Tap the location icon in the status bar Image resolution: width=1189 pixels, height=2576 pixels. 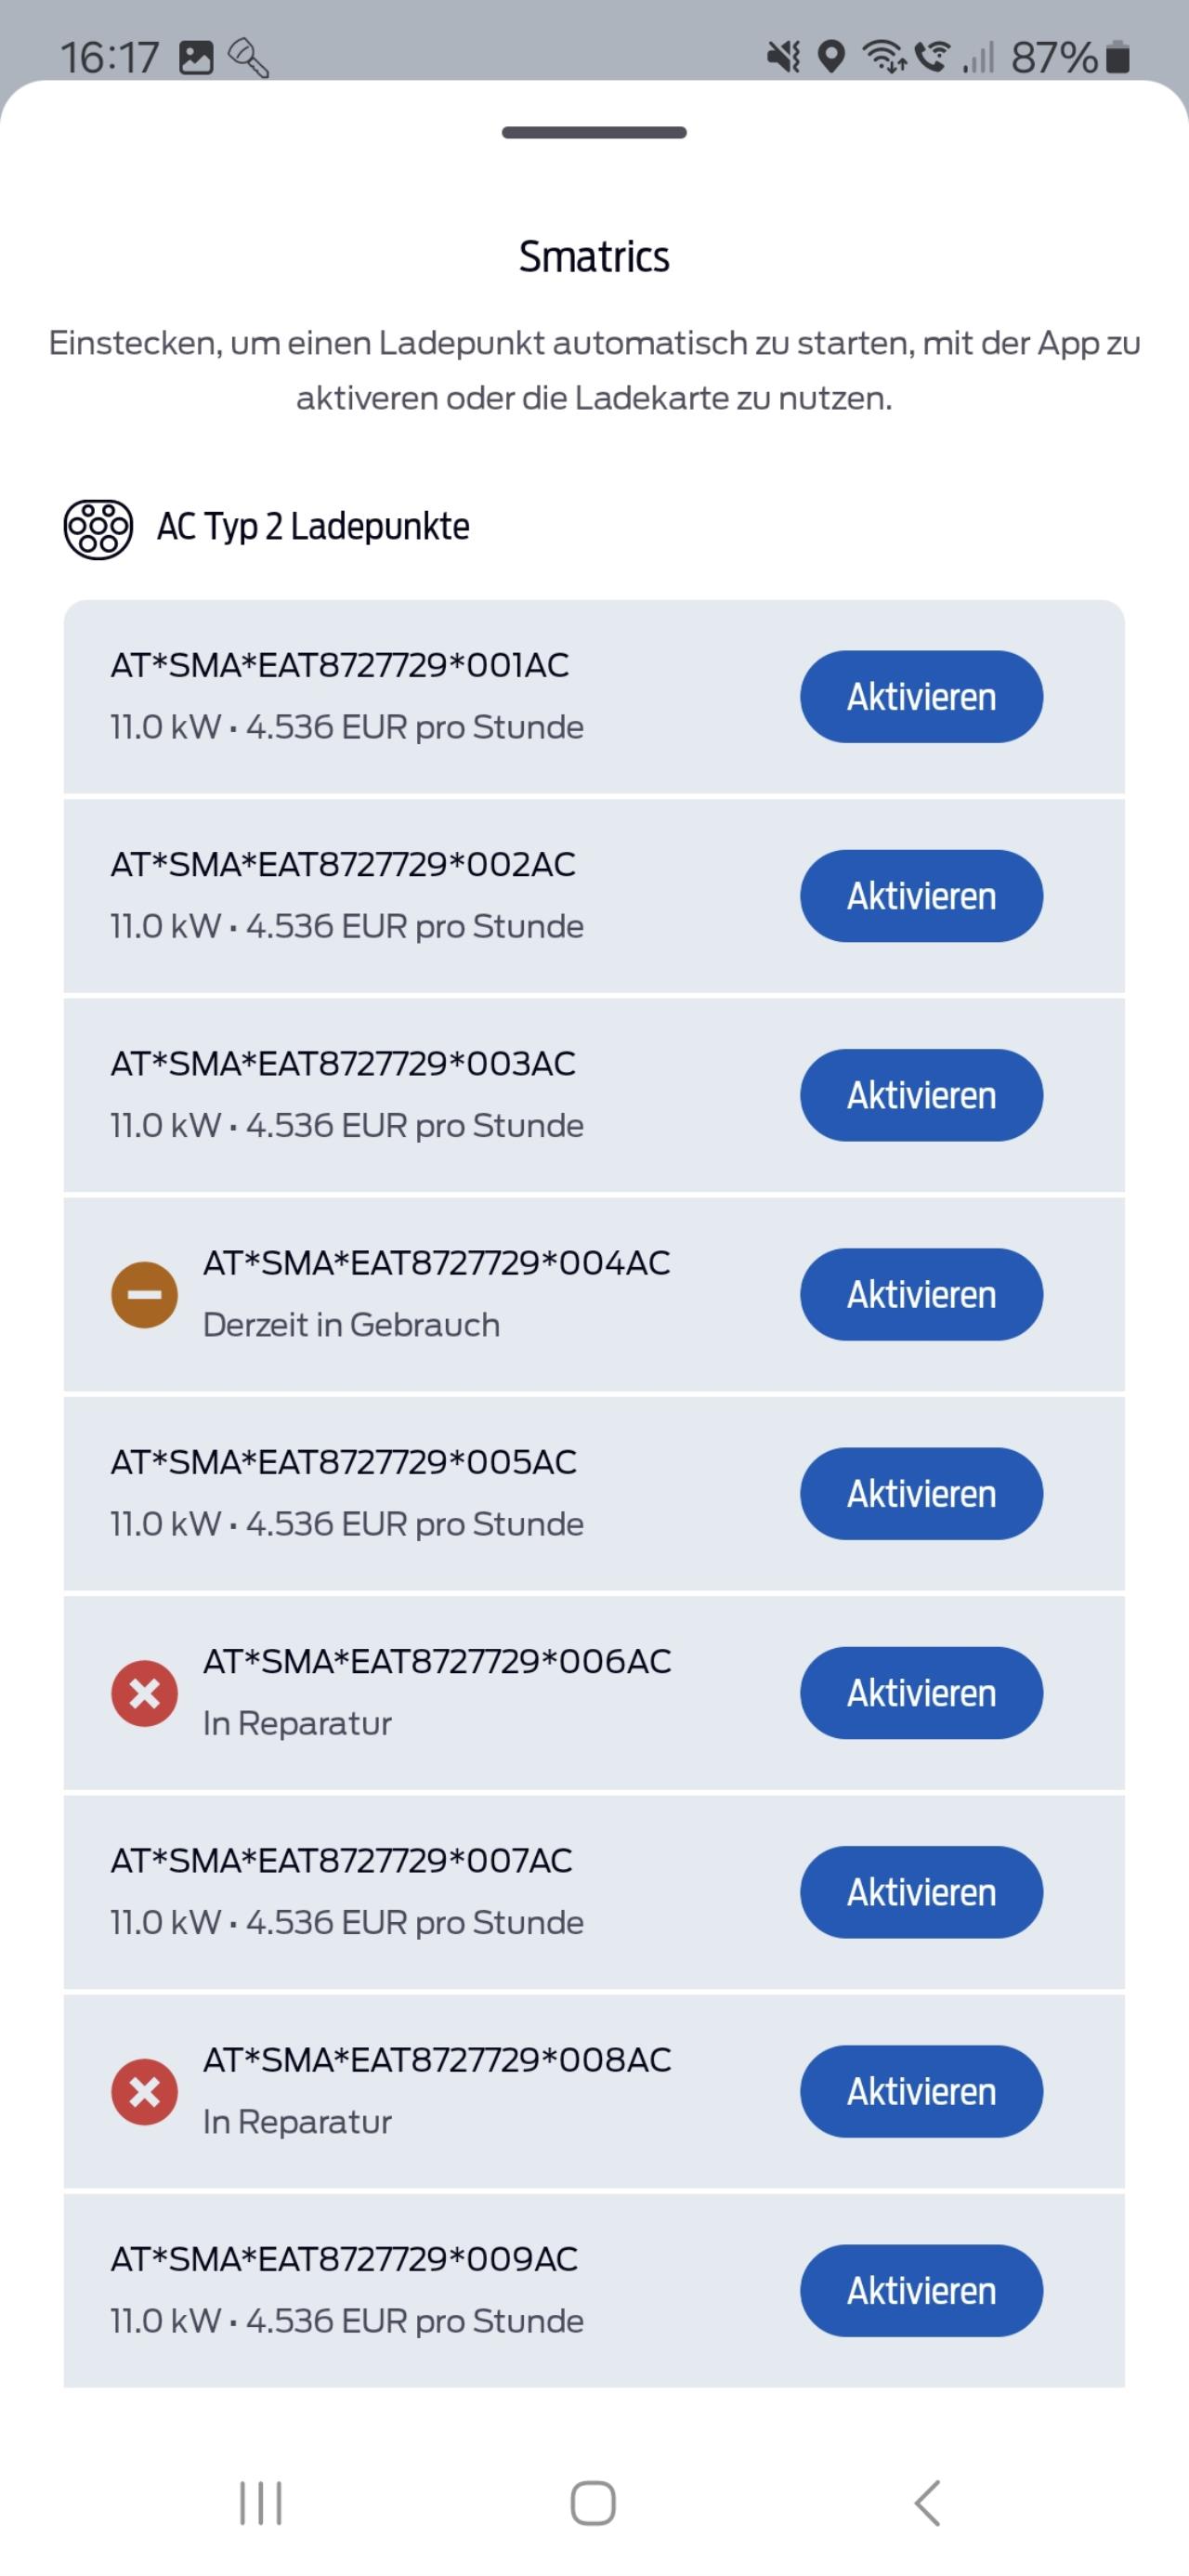[831, 57]
